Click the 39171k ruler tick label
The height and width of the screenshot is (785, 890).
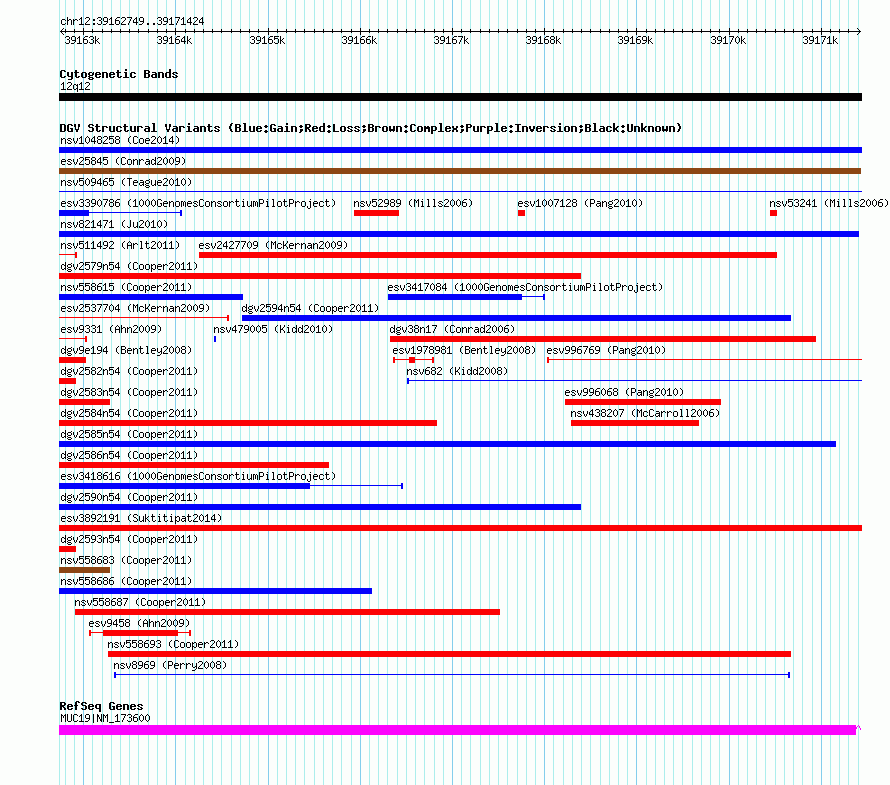point(820,40)
